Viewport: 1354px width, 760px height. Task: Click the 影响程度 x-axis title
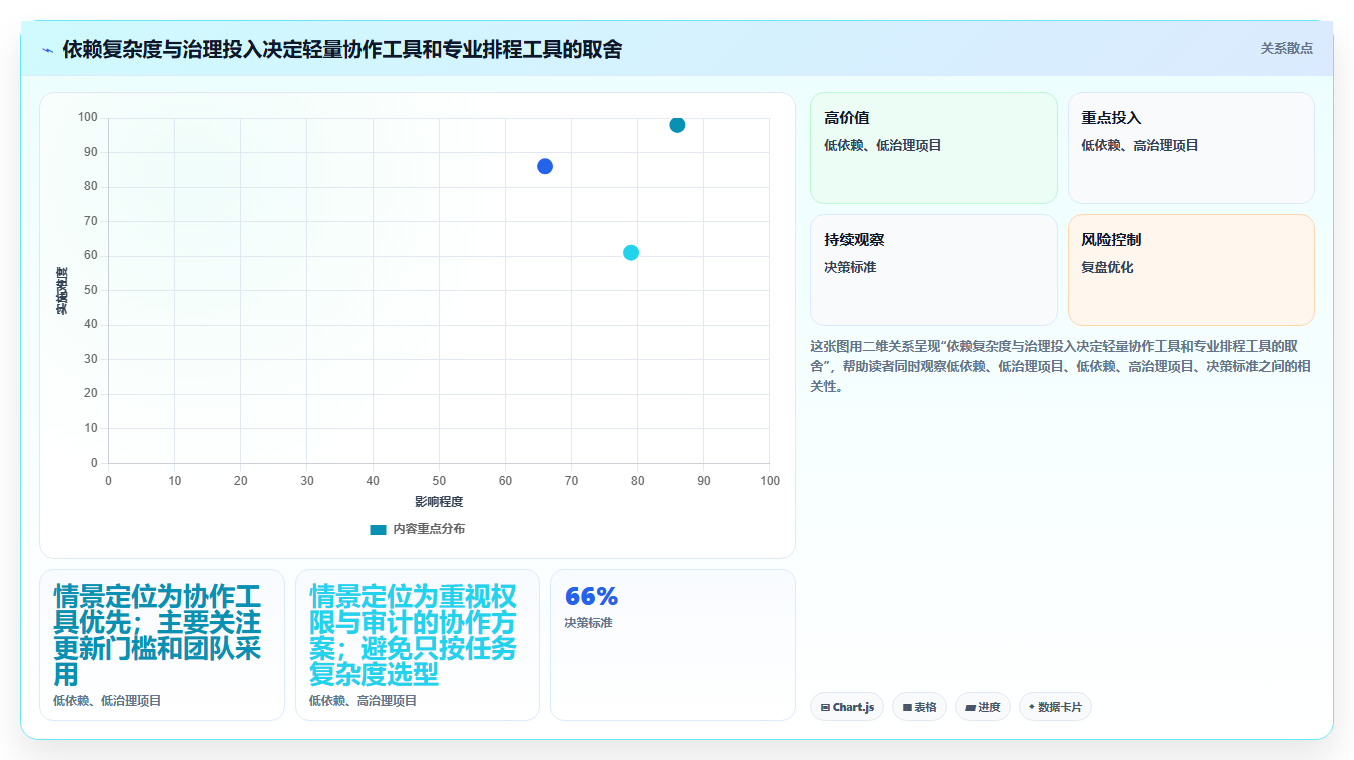coord(439,502)
